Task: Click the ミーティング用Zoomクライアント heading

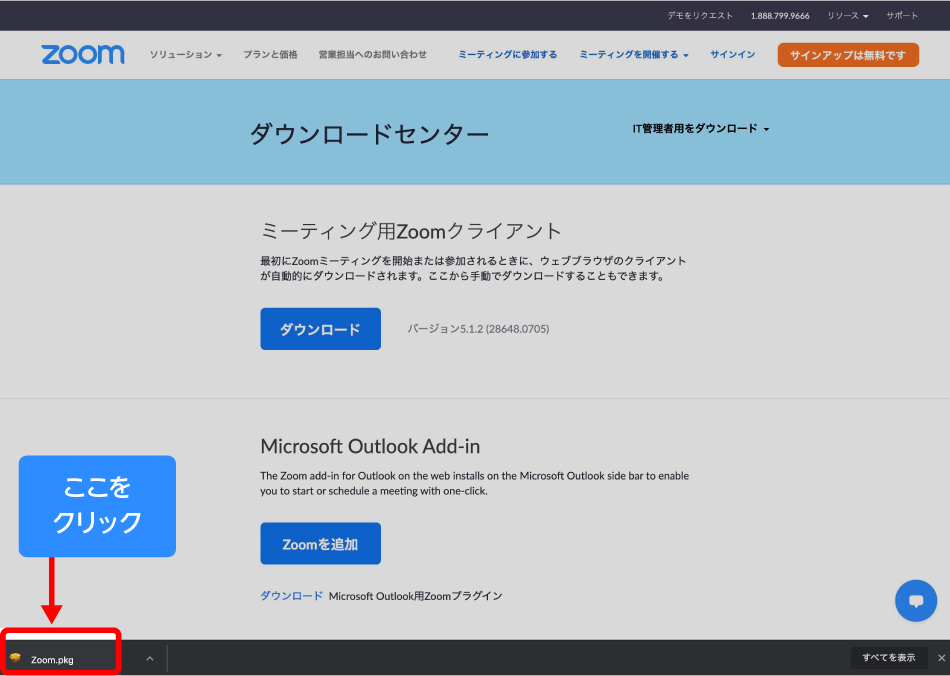Action: tap(411, 231)
